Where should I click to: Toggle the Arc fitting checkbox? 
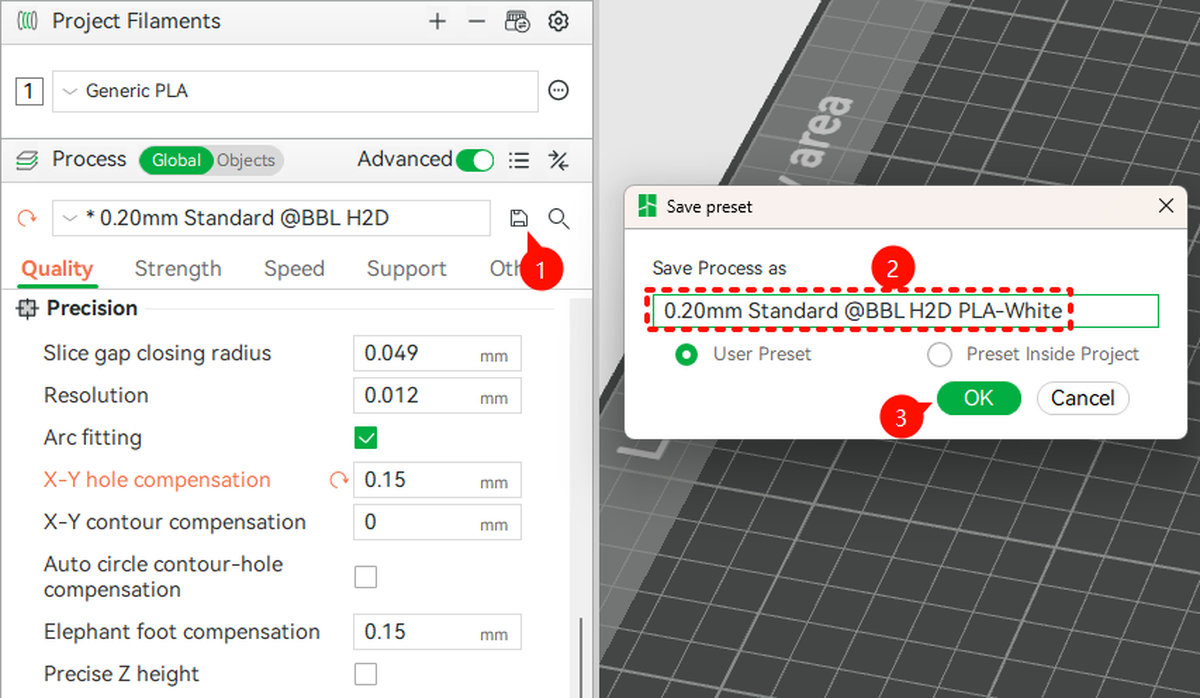pyautogui.click(x=366, y=438)
